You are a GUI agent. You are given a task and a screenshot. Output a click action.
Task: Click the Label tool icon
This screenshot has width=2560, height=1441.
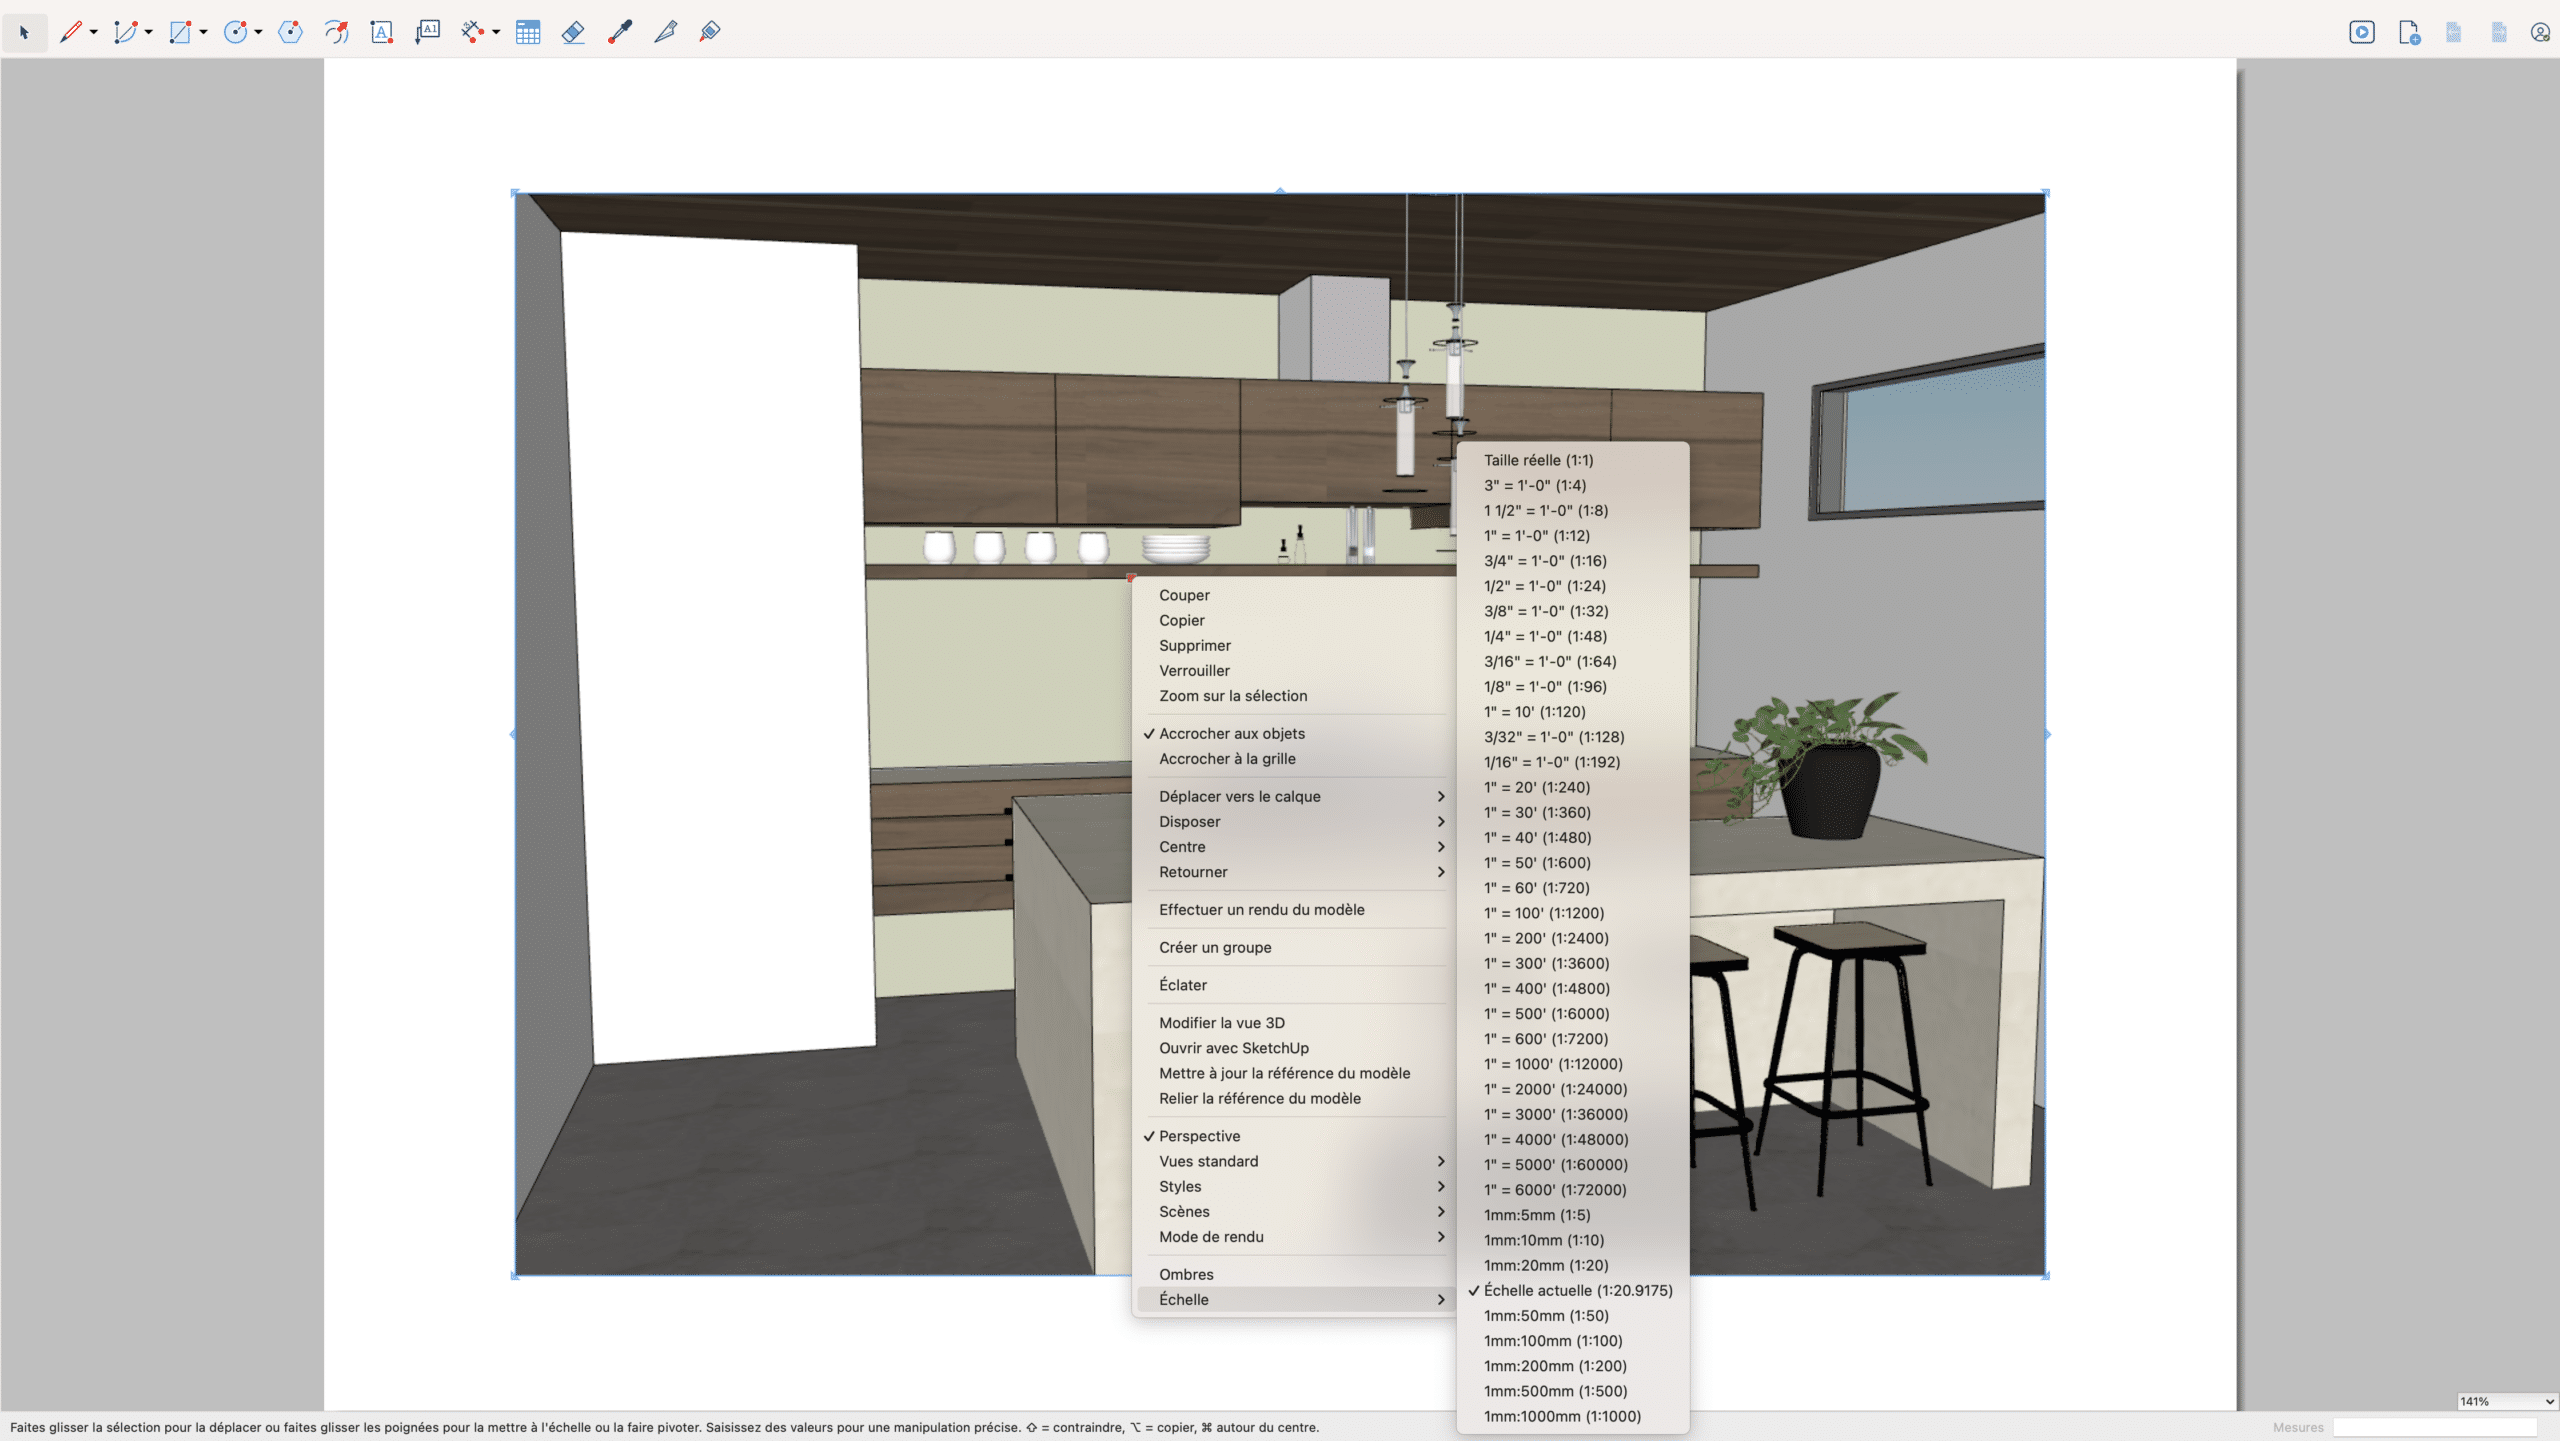pyautogui.click(x=428, y=32)
